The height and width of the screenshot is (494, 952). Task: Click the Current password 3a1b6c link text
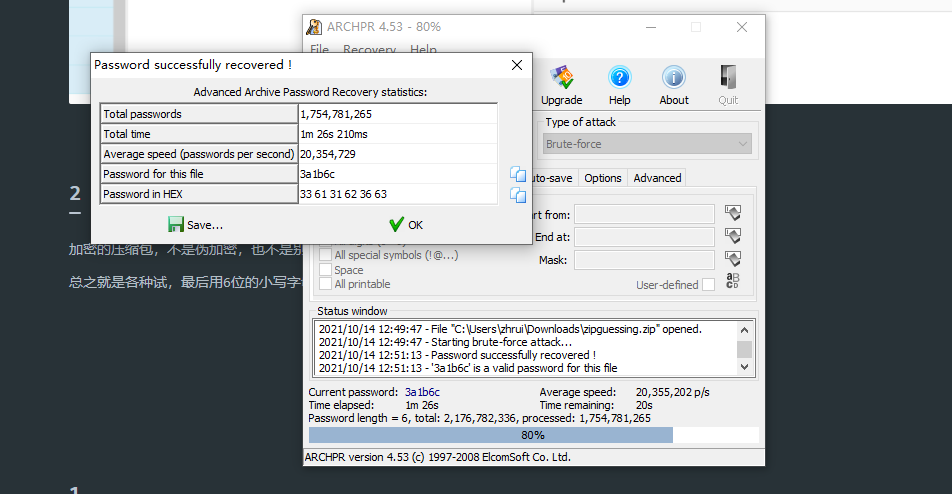click(423, 392)
